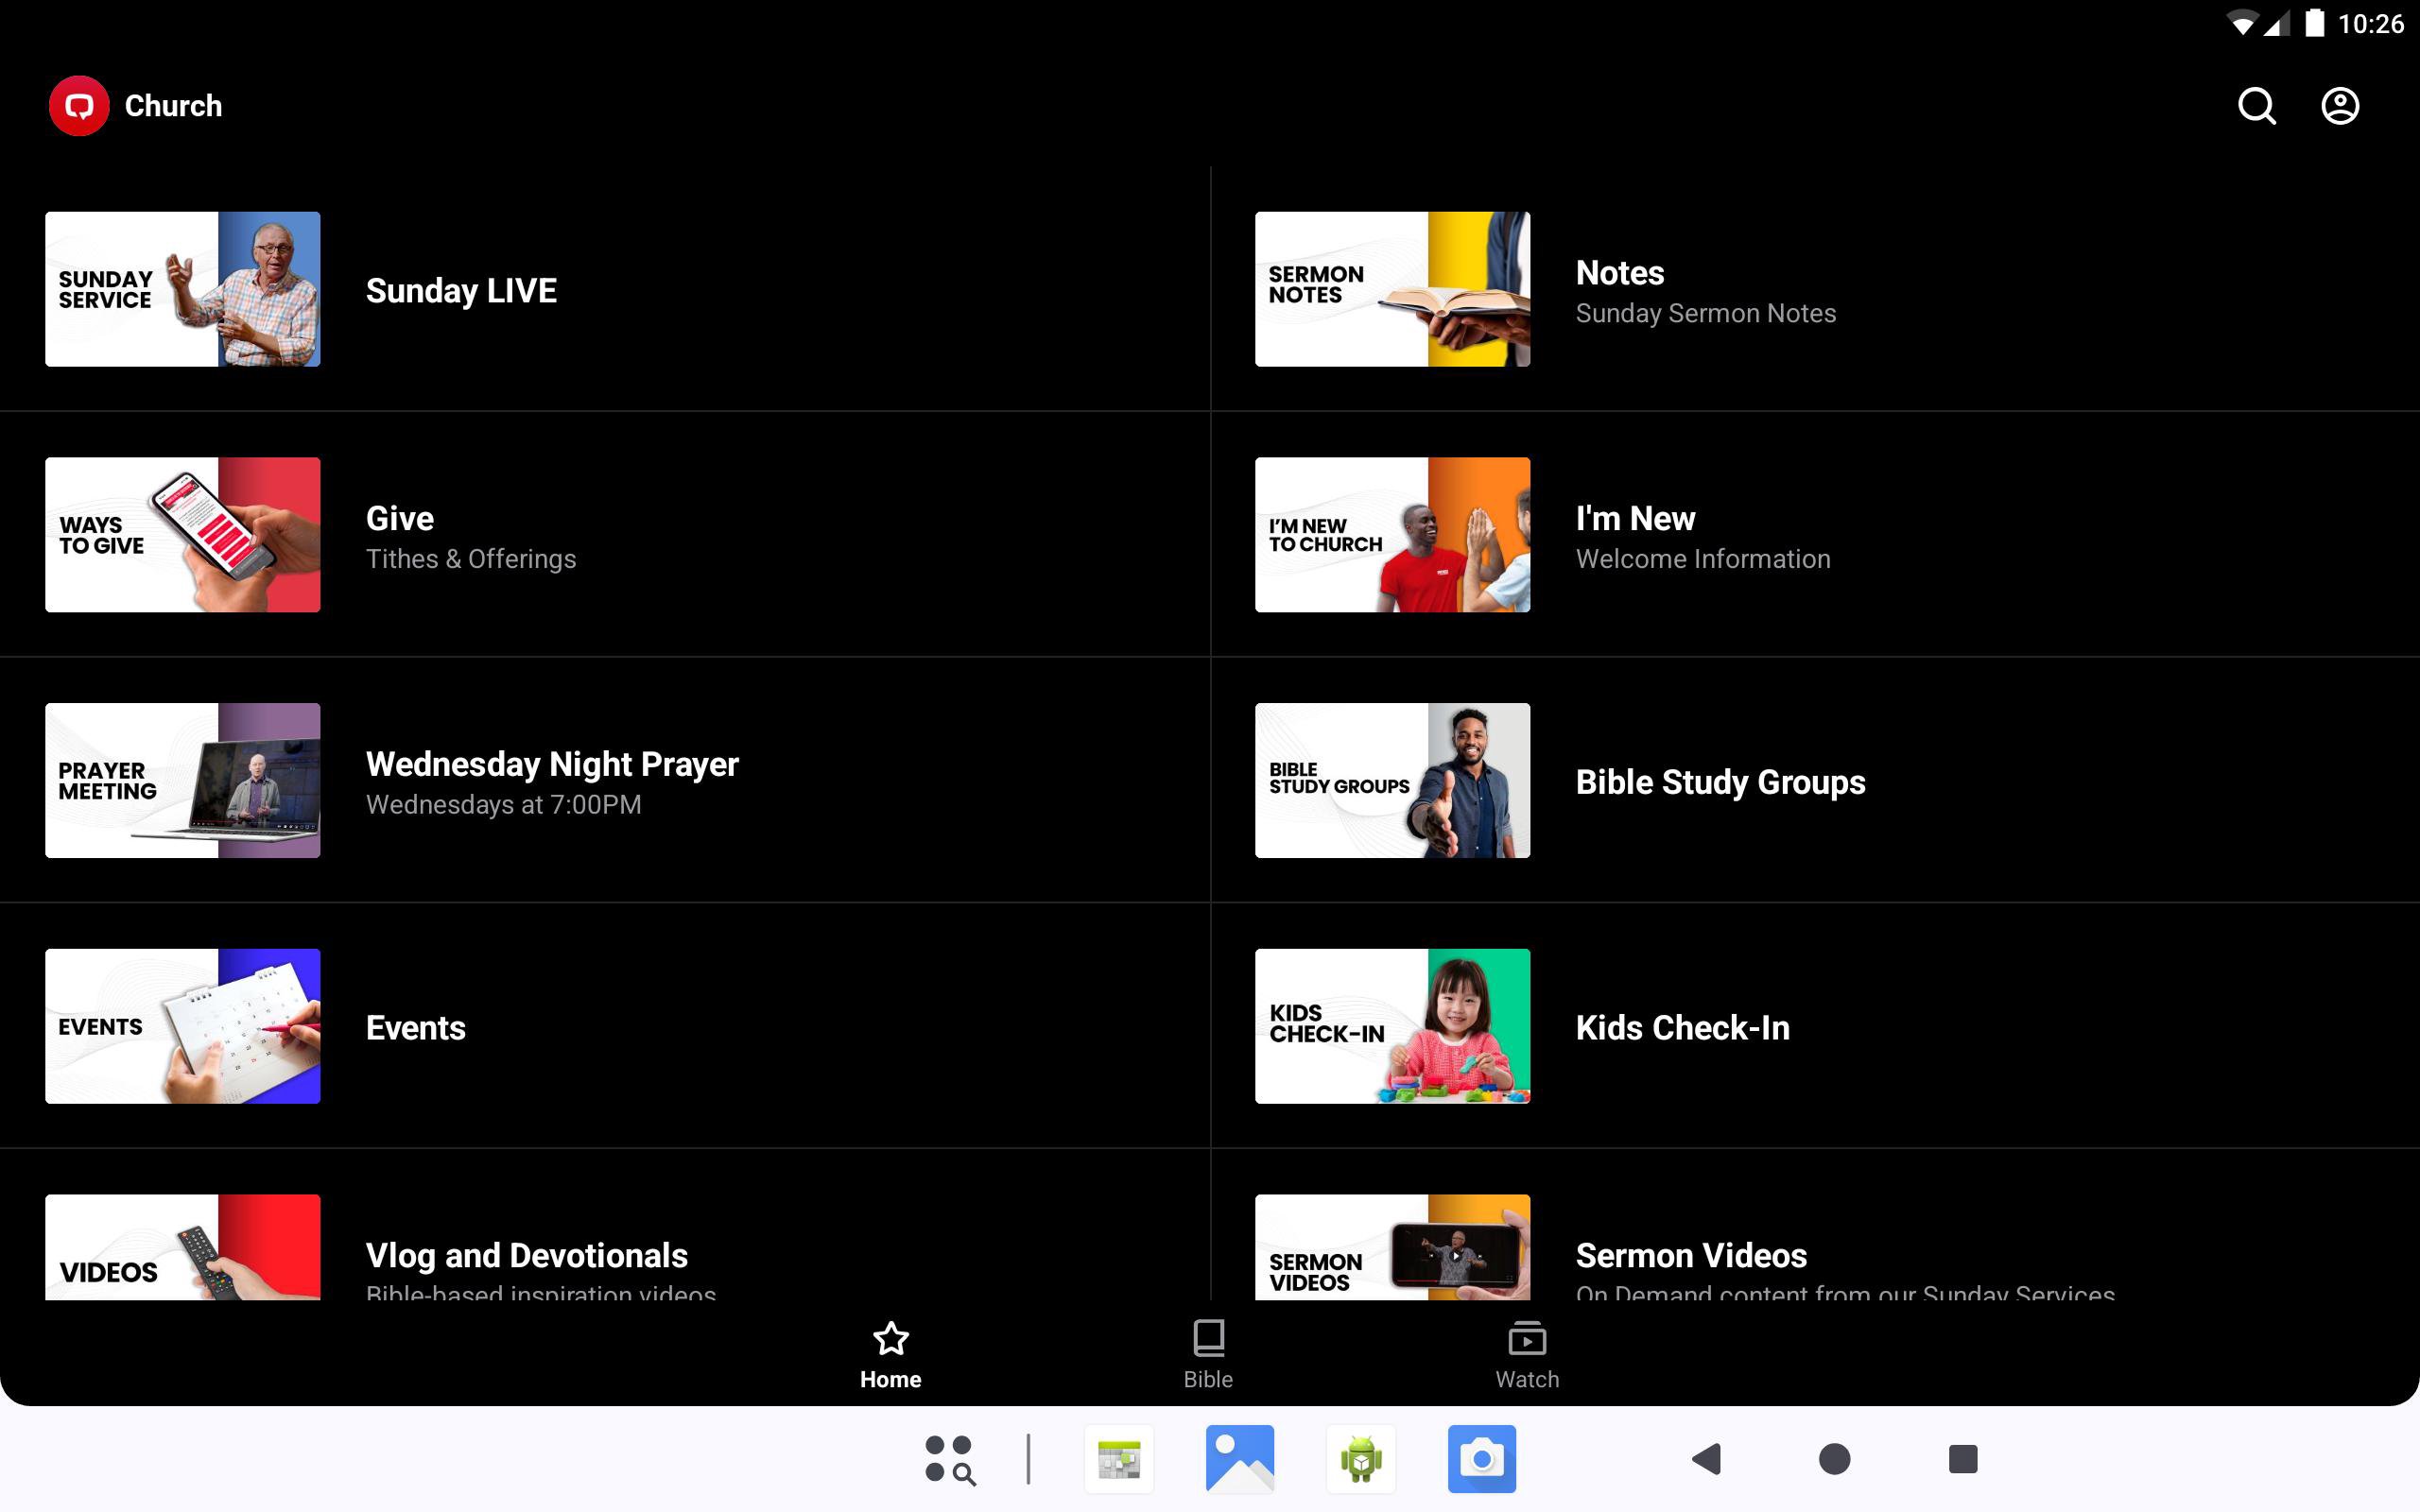The image size is (2420, 1512).
Task: Open the Bible Study Groups item
Action: point(1720,782)
